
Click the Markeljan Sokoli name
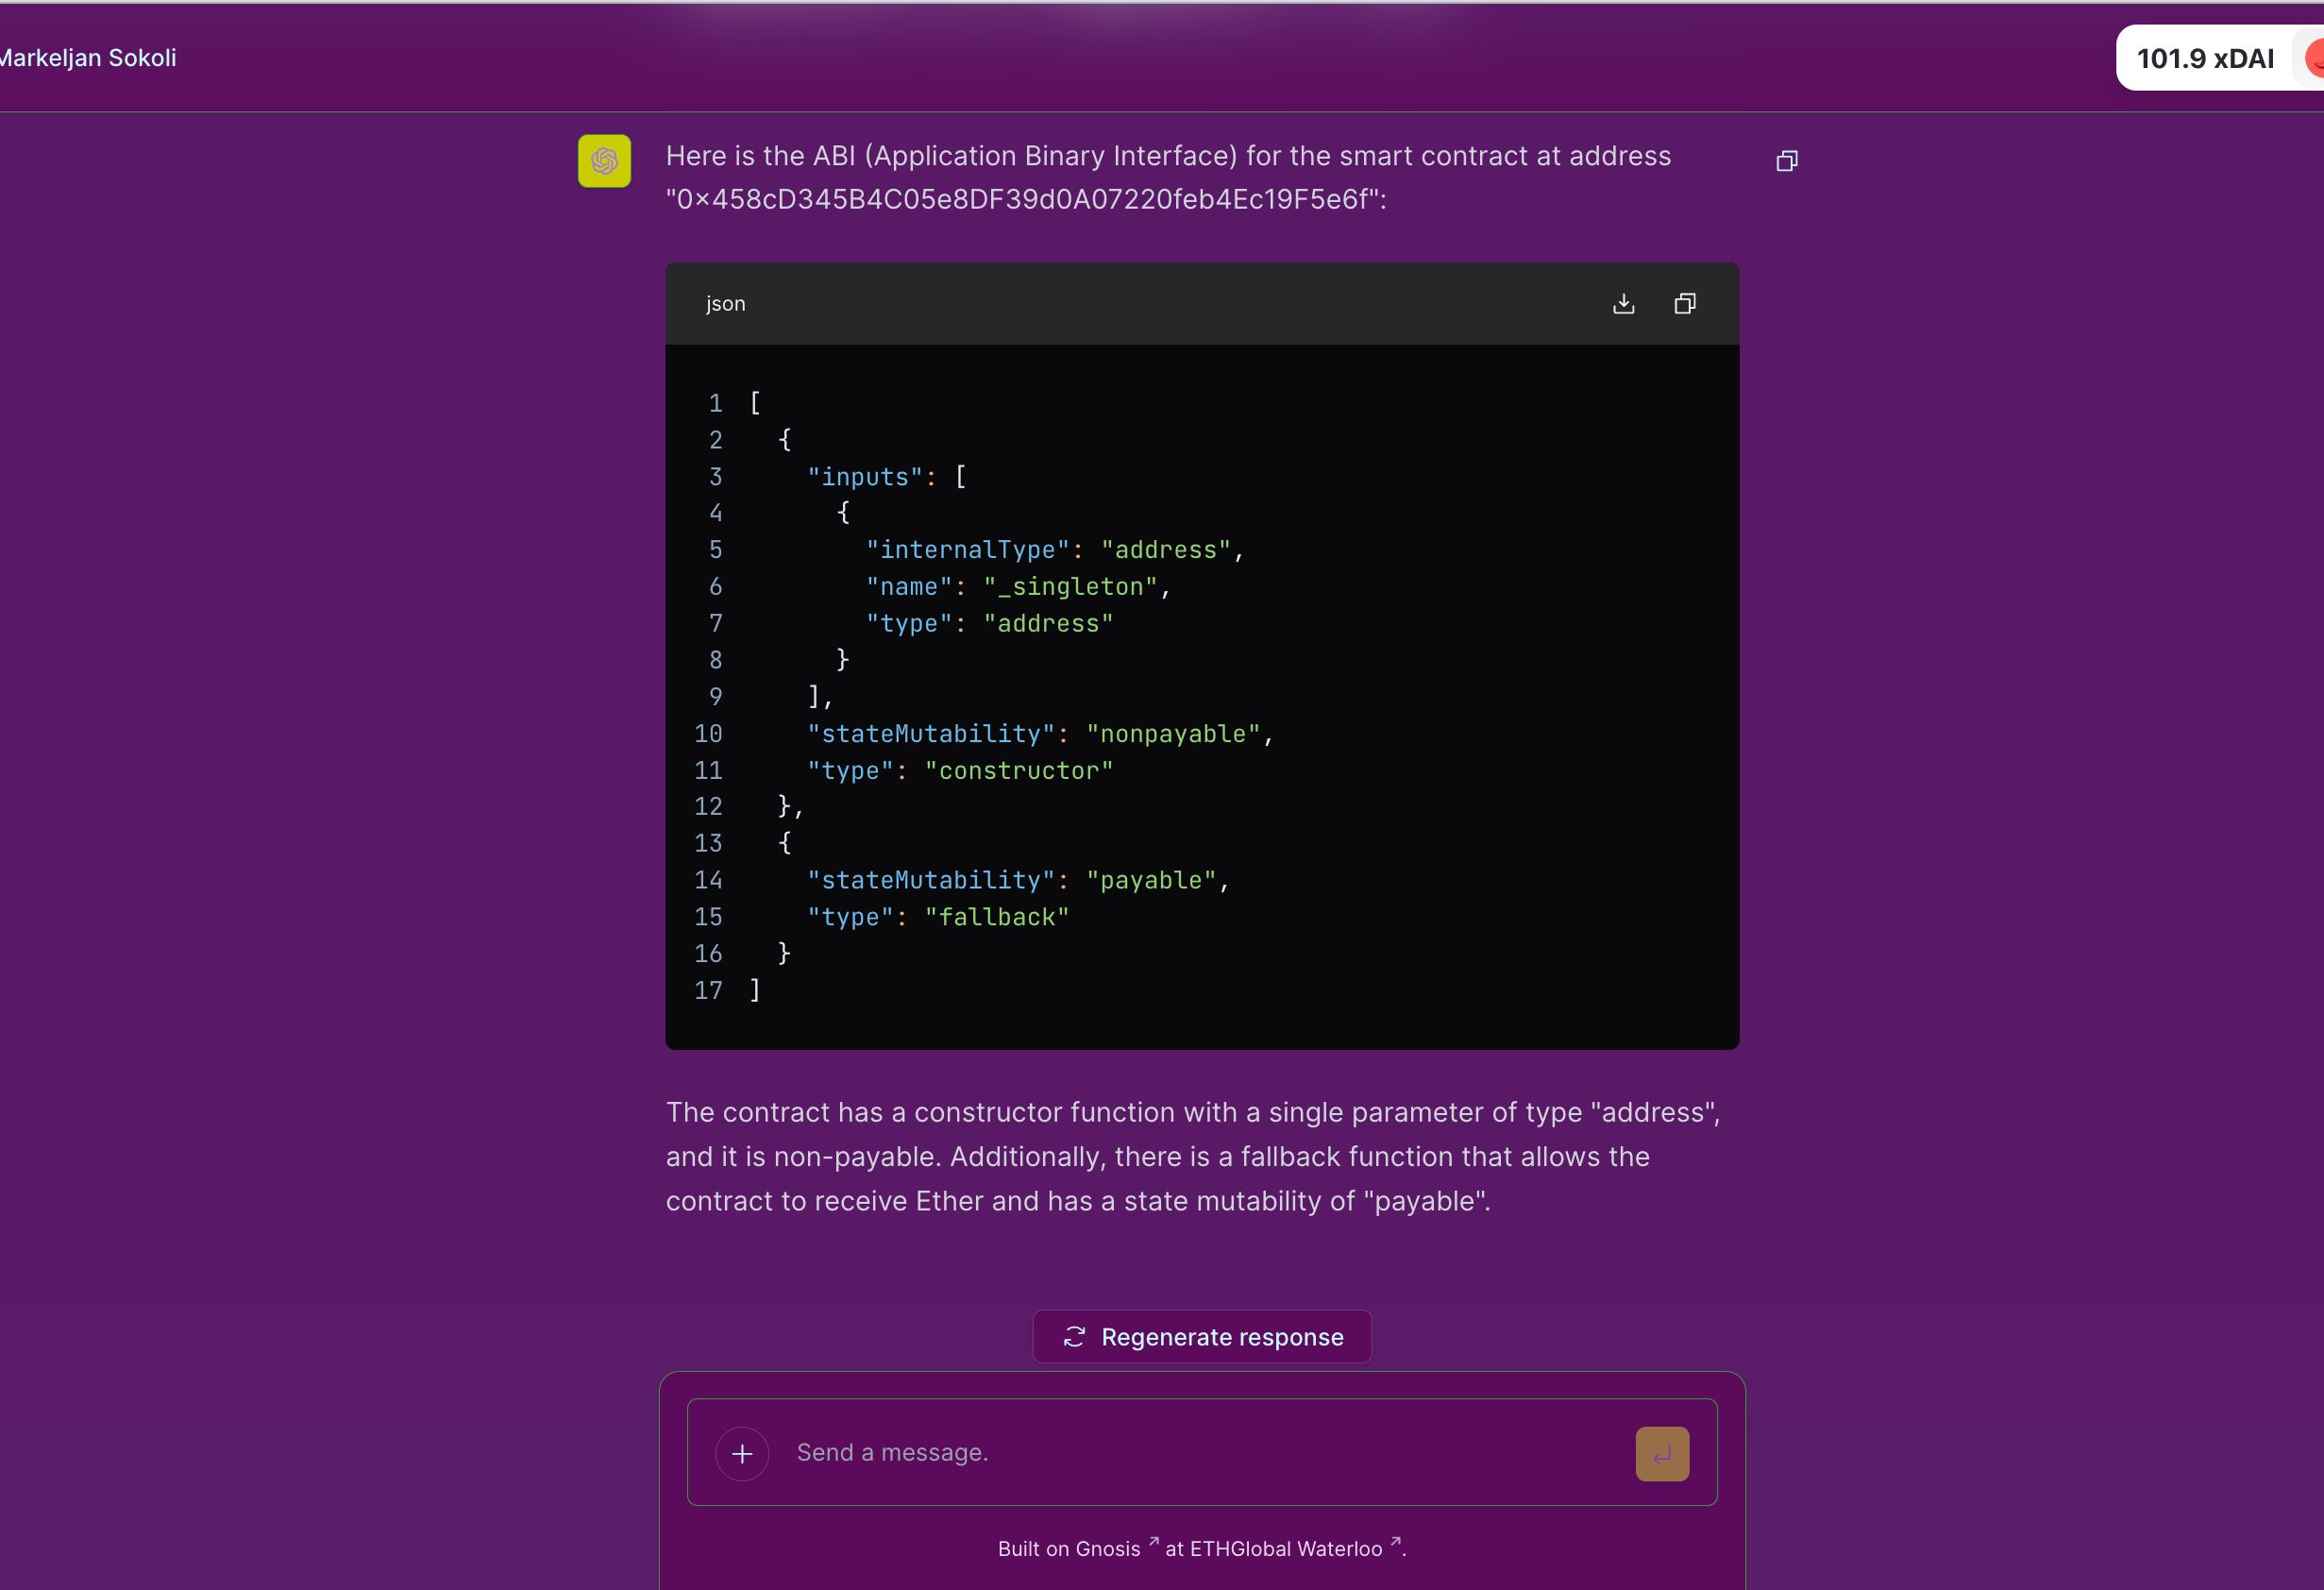point(88,58)
